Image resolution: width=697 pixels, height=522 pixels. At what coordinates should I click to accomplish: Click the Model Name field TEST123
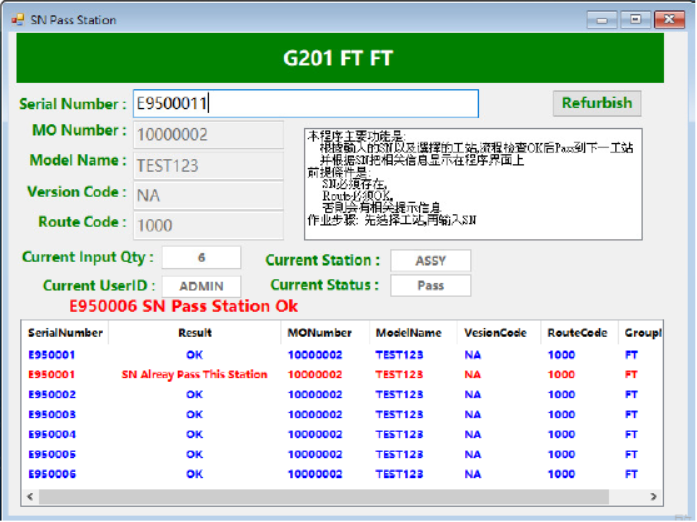coord(208,165)
